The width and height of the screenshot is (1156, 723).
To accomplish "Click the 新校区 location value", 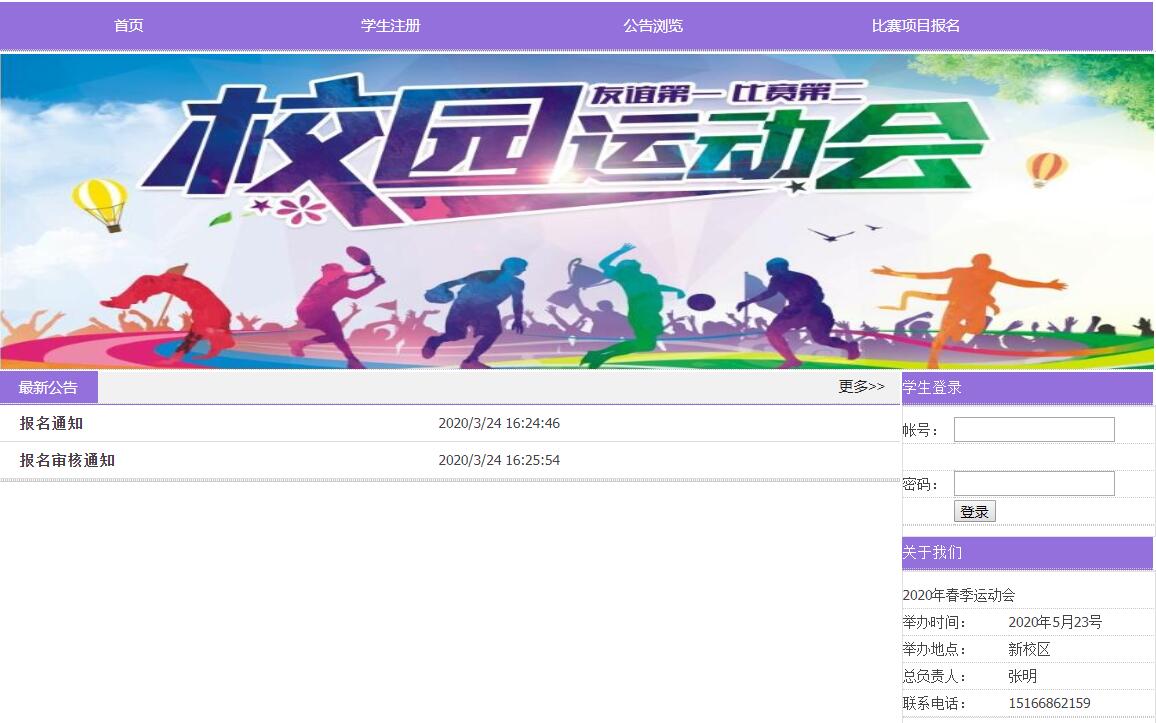I will click(1029, 649).
